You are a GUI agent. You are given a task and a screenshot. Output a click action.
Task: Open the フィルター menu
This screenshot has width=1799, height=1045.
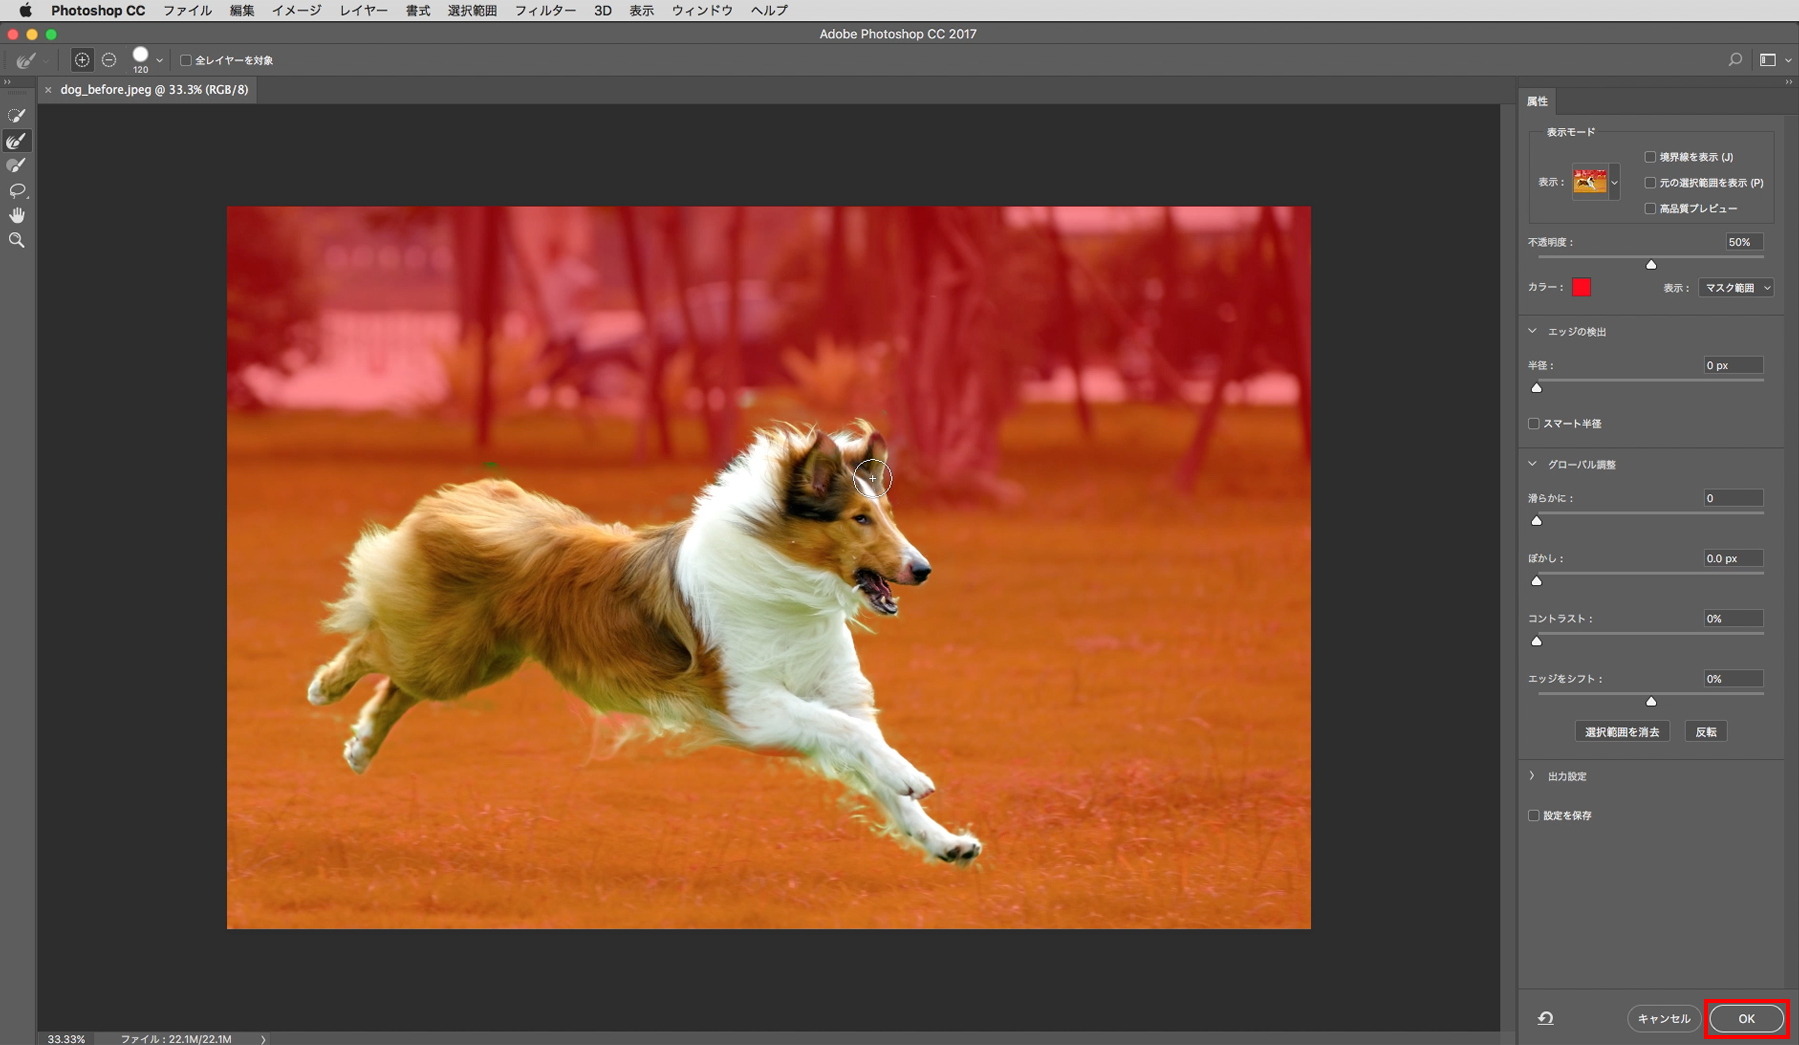point(544,10)
